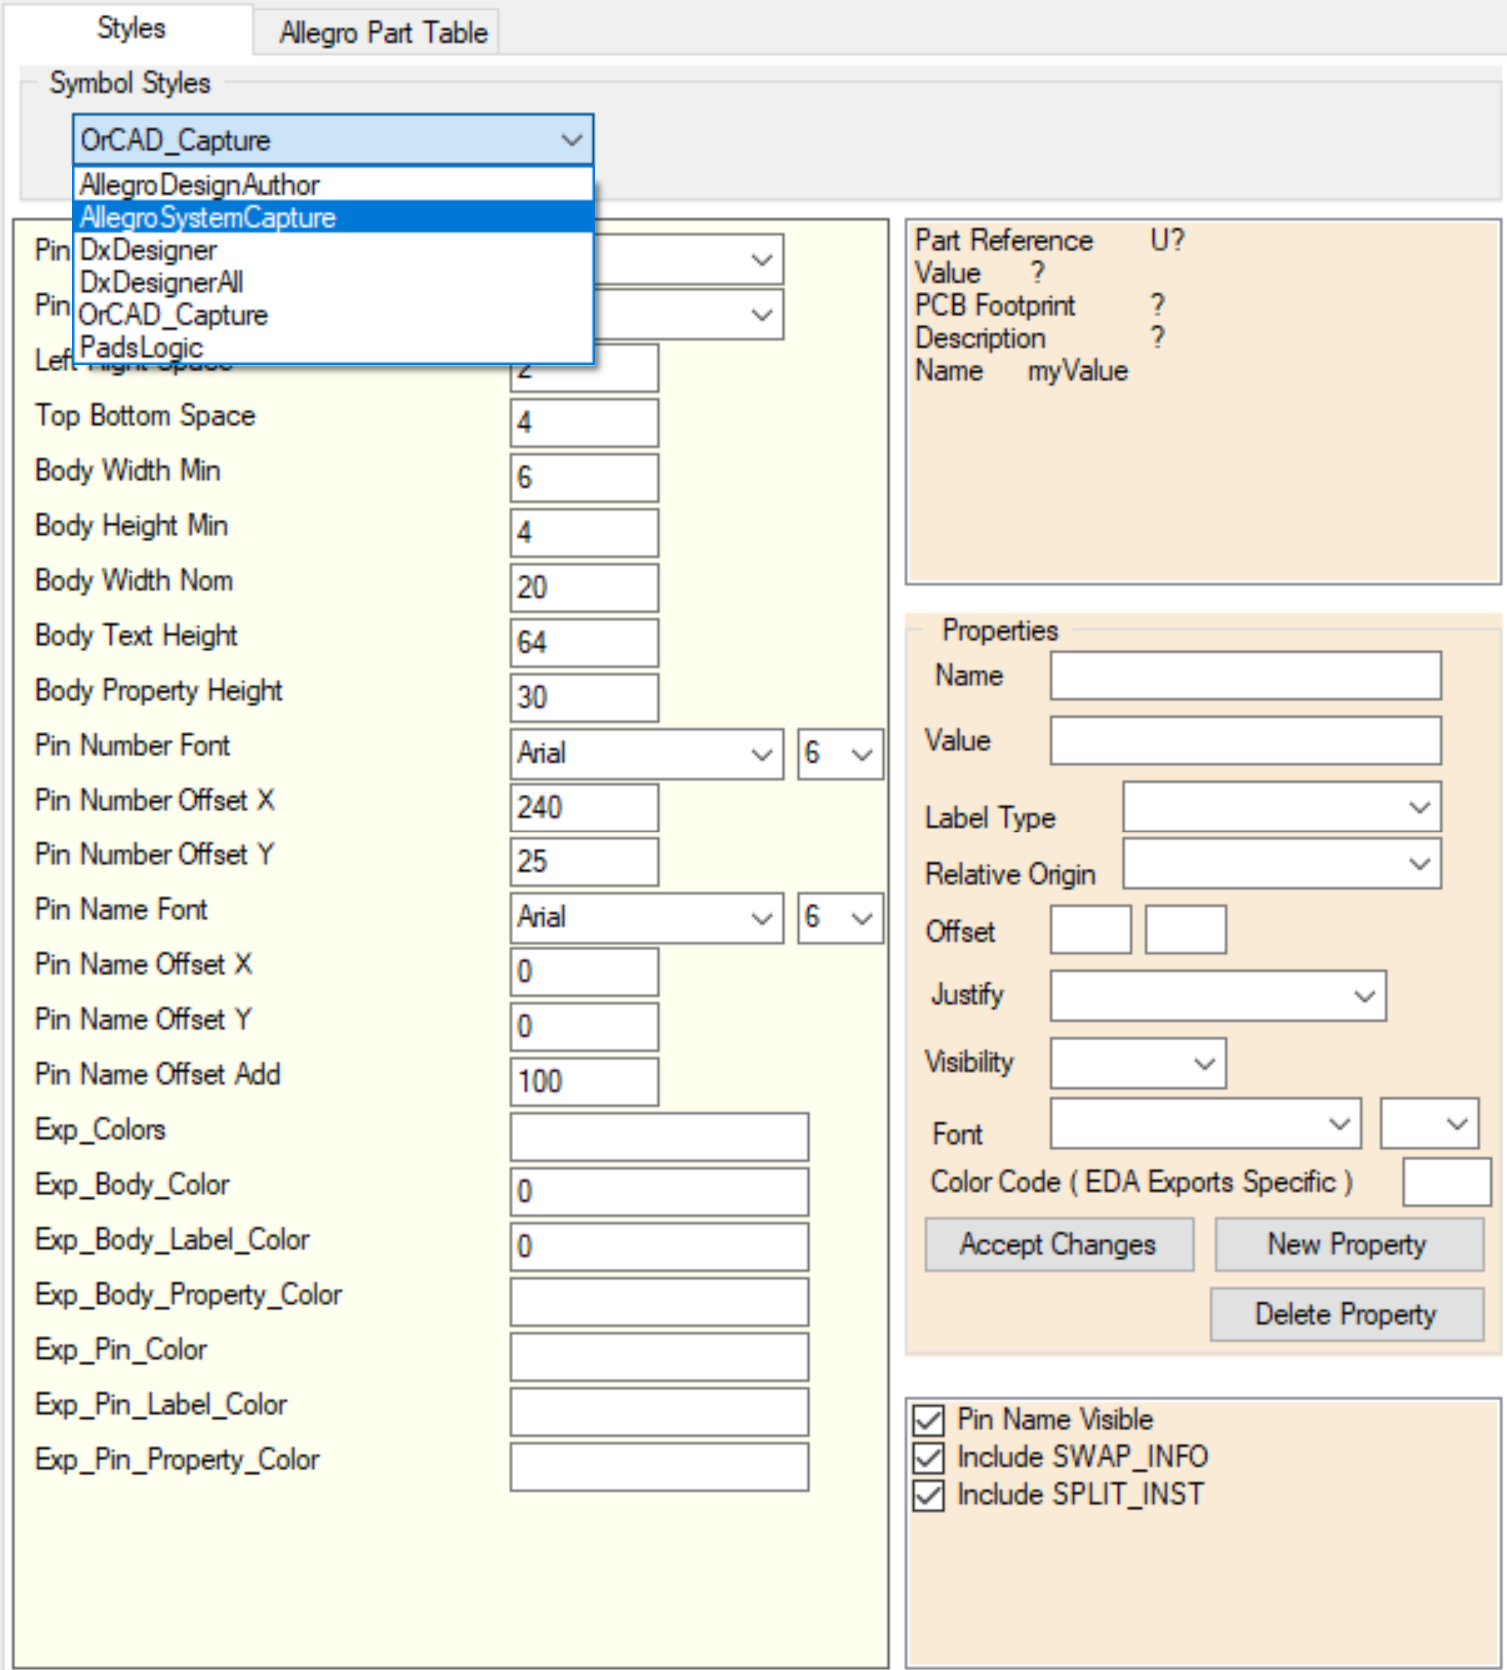Edit the Body Height Min field

[x=584, y=533]
